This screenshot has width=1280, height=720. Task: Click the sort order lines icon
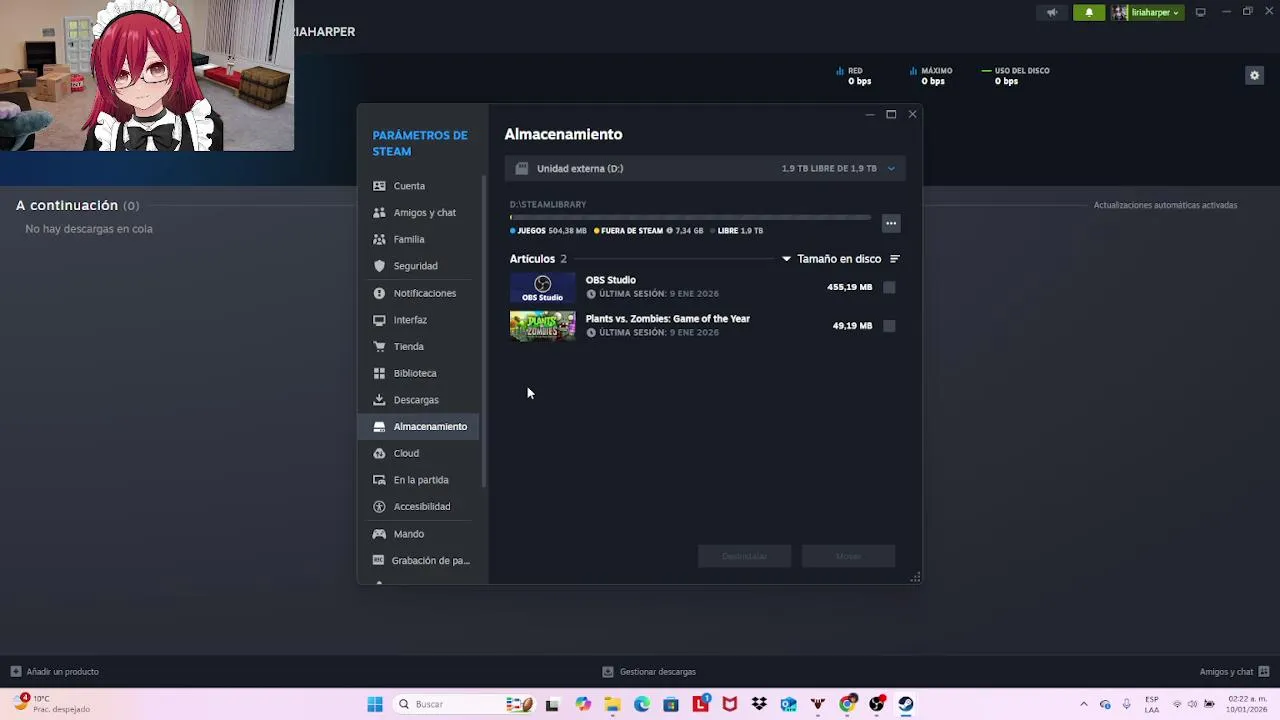pos(895,259)
